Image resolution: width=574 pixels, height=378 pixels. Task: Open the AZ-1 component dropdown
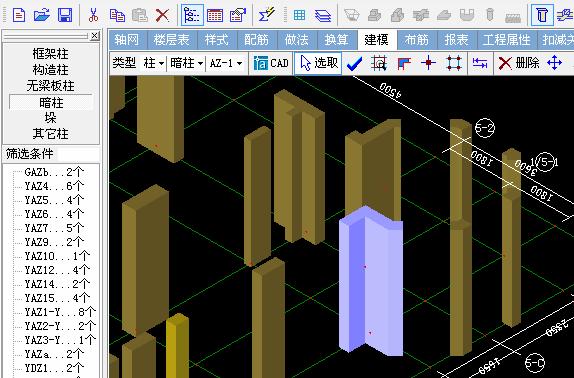(226, 63)
